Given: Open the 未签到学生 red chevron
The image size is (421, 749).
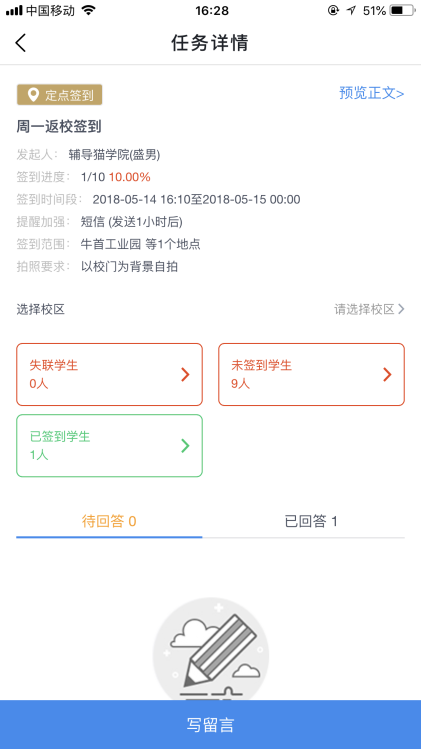Looking at the screenshot, I should click(388, 375).
